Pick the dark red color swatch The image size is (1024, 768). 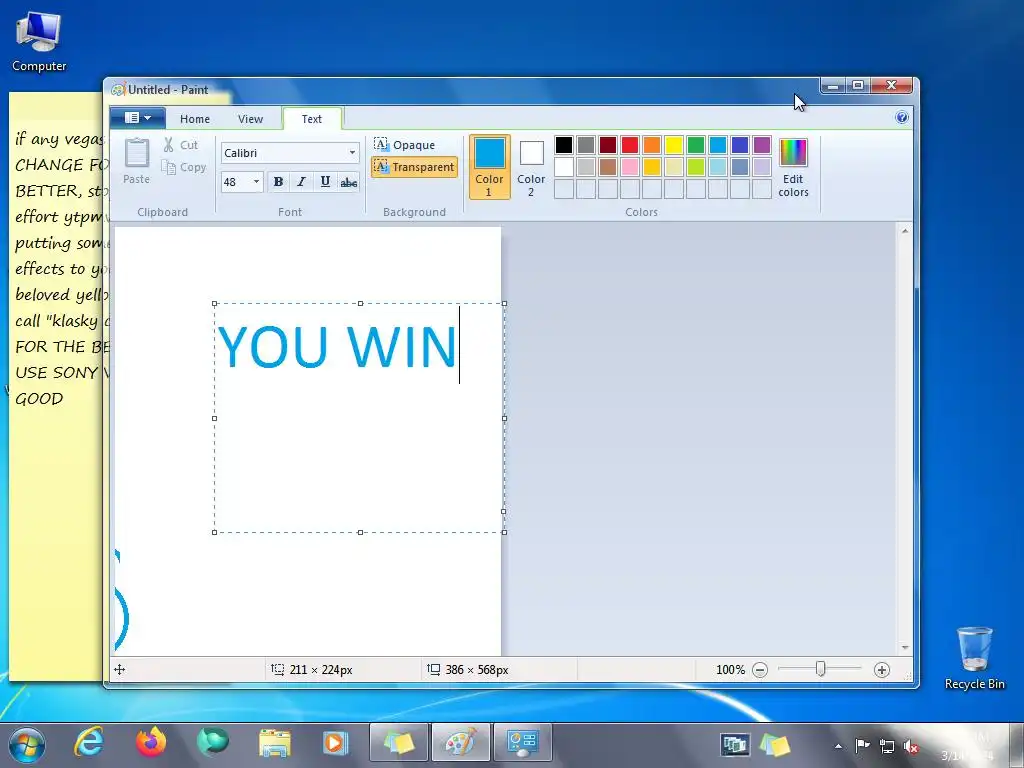pos(607,144)
